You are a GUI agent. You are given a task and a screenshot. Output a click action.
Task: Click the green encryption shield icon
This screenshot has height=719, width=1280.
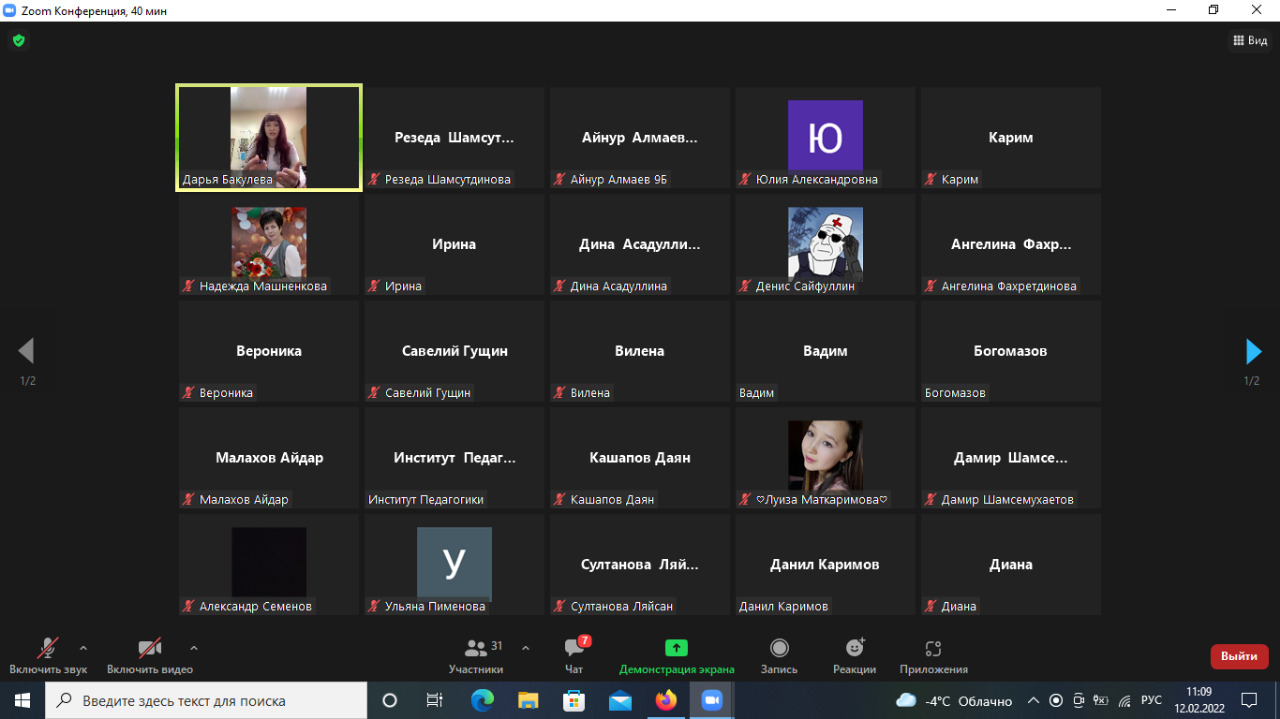[18, 41]
